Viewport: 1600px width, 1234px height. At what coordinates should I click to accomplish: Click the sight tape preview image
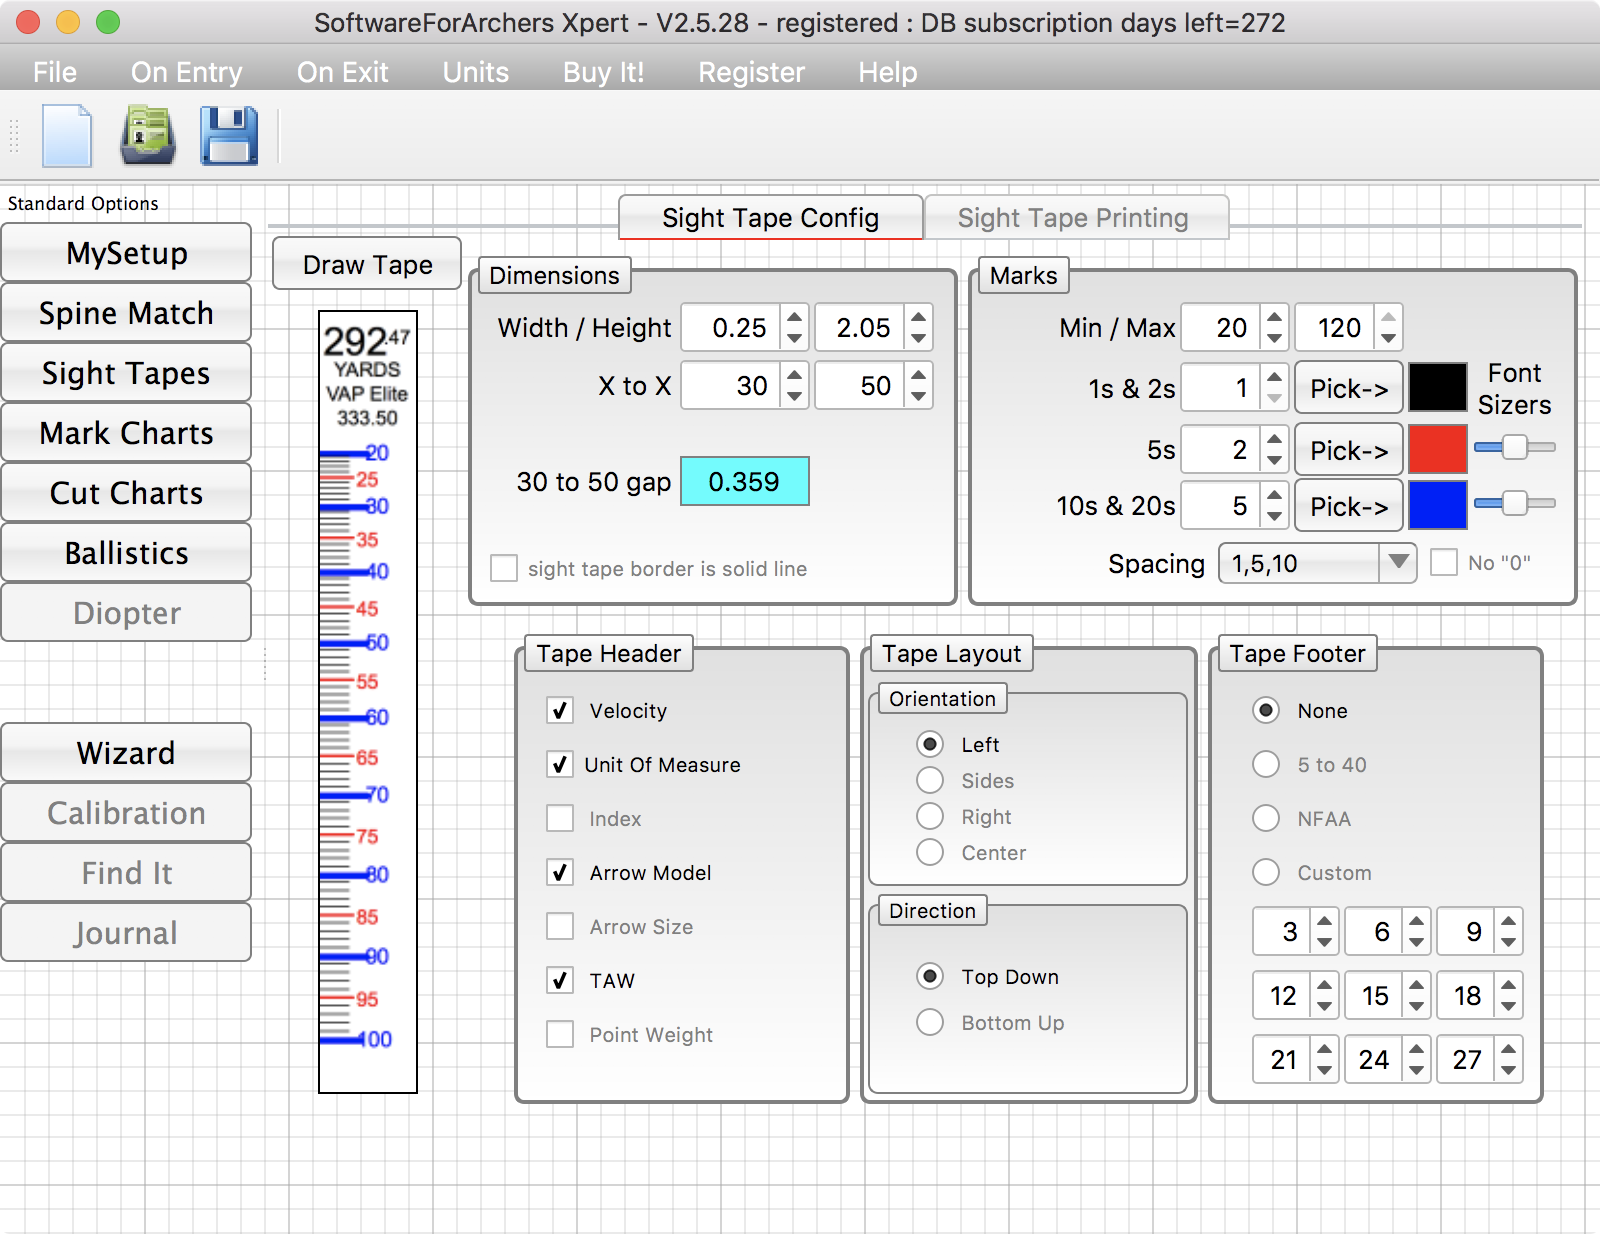367,702
